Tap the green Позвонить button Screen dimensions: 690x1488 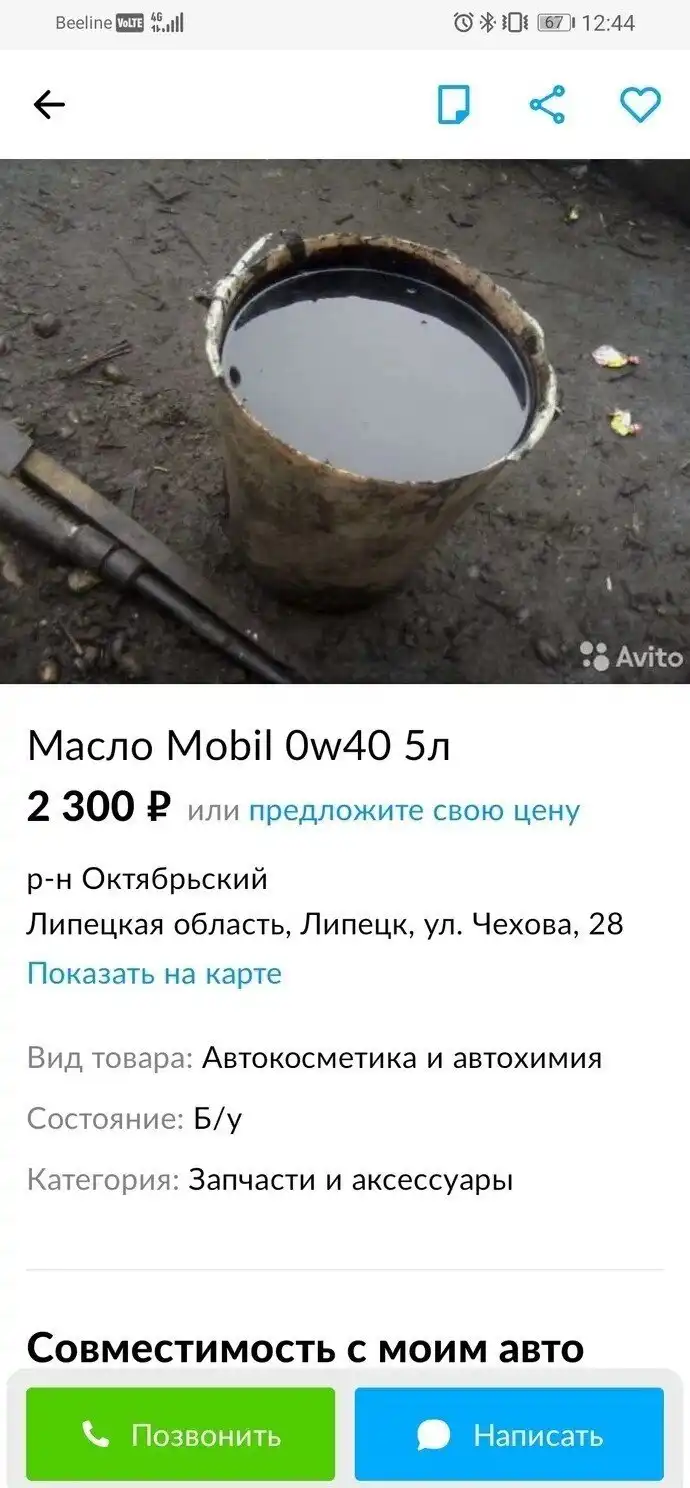[181, 1434]
